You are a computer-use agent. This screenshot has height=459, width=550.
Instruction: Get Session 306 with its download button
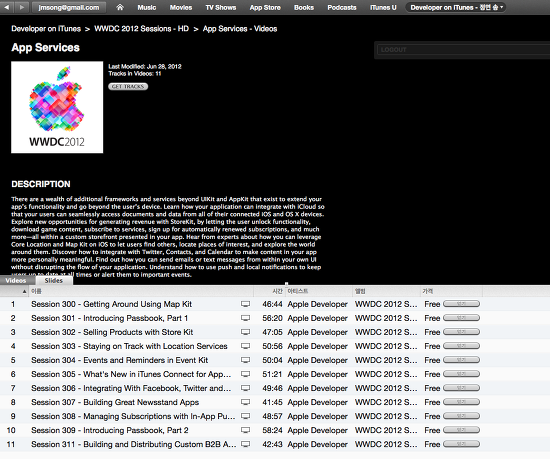pyautogui.click(x=461, y=388)
